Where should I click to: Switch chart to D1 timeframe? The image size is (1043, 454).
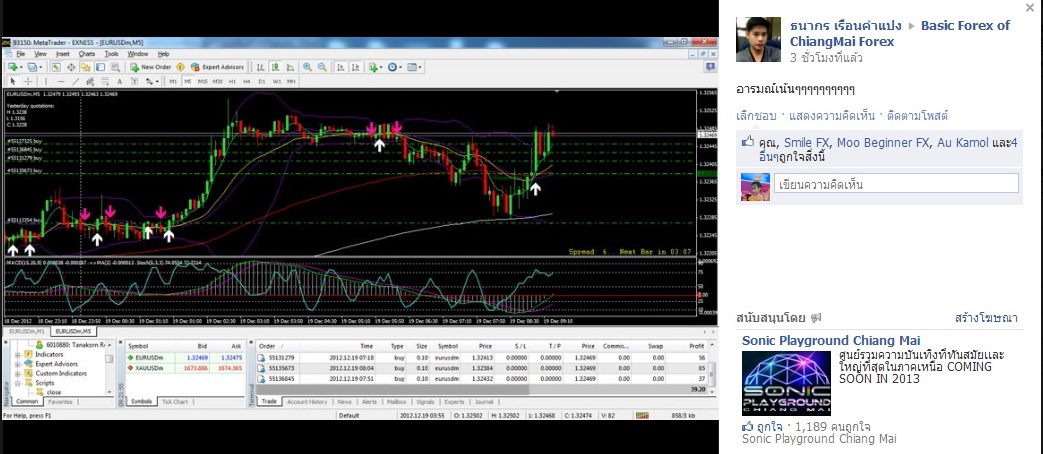pyautogui.click(x=261, y=81)
